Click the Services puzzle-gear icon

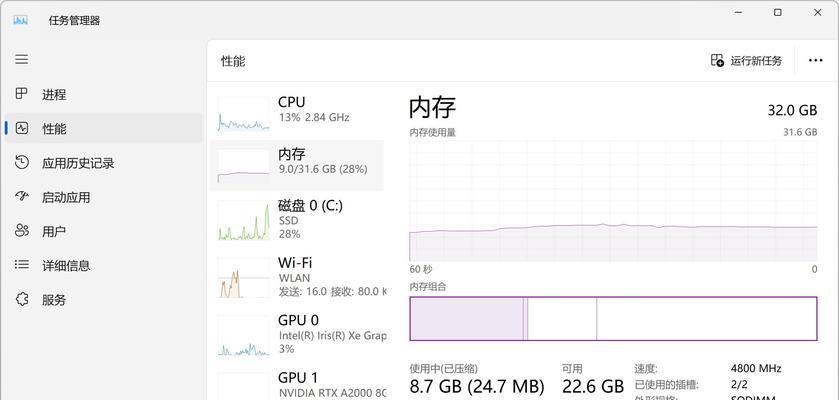click(x=21, y=299)
